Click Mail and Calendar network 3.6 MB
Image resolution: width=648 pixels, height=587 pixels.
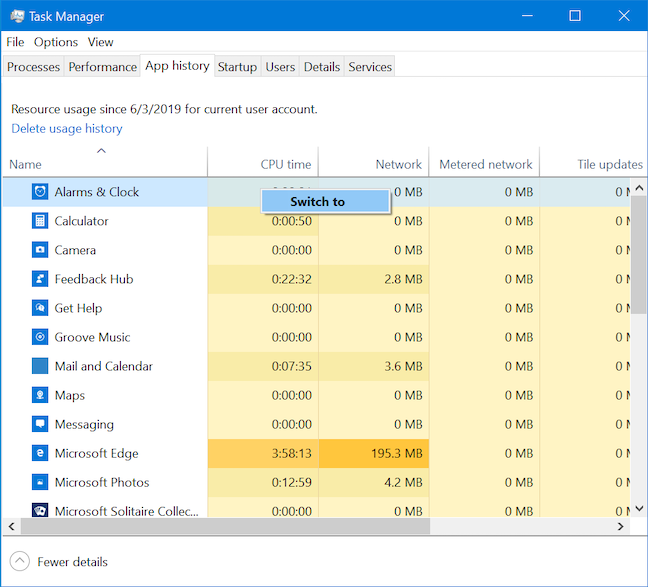click(403, 366)
